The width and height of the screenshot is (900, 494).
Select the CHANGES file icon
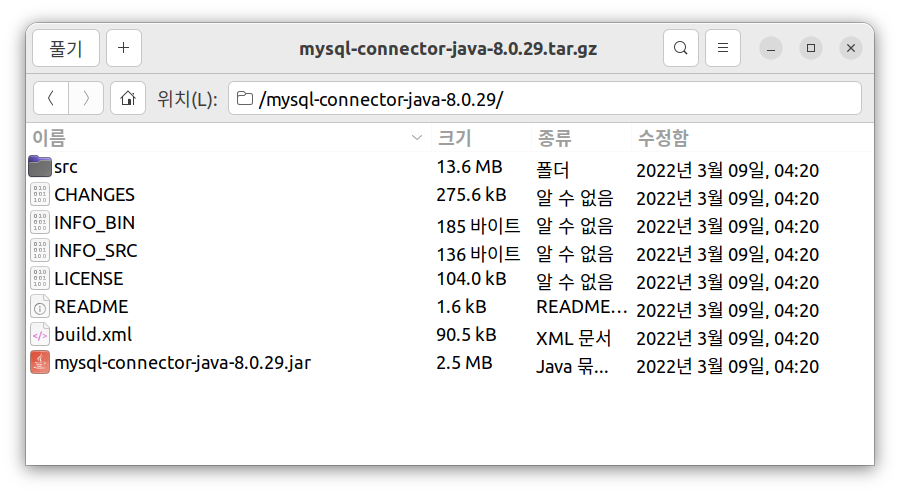coord(40,195)
